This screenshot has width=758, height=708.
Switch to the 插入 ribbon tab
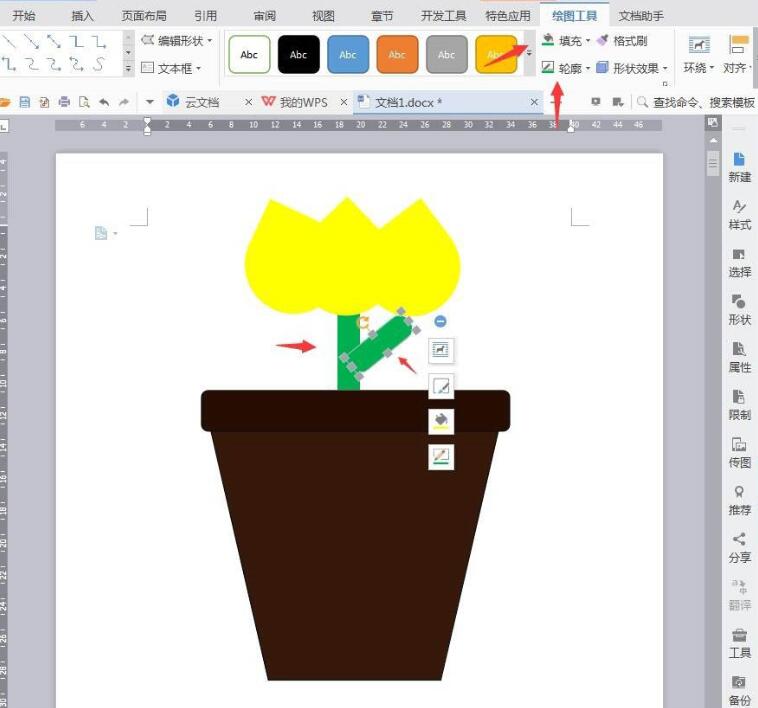[x=83, y=16]
